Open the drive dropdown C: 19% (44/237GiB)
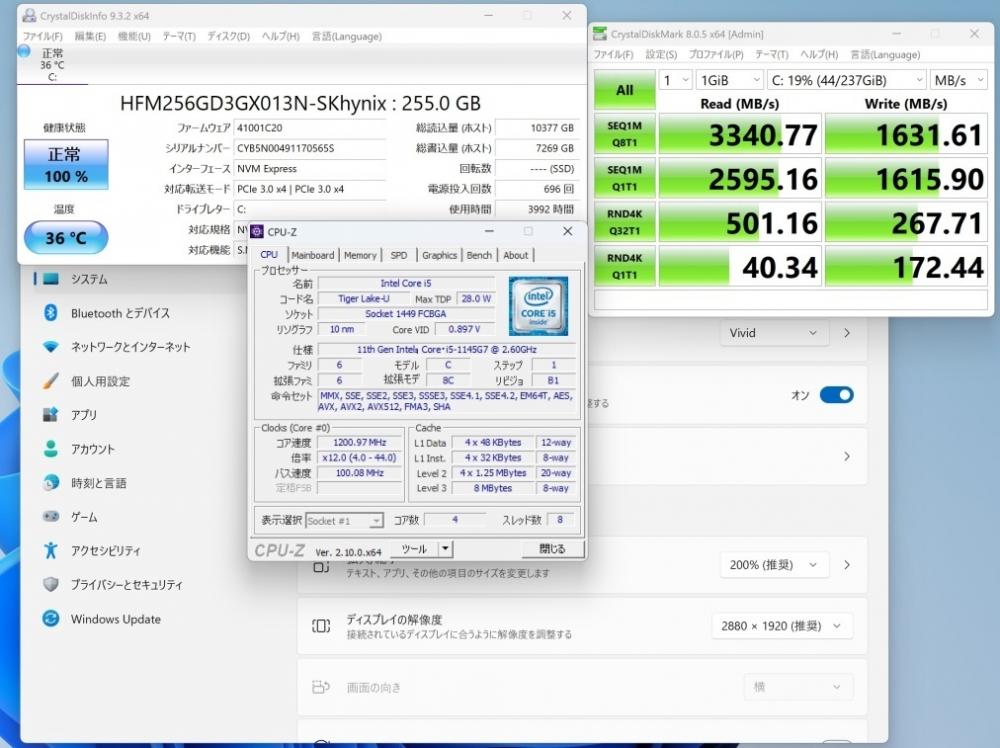The height and width of the screenshot is (748, 1000). (846, 80)
